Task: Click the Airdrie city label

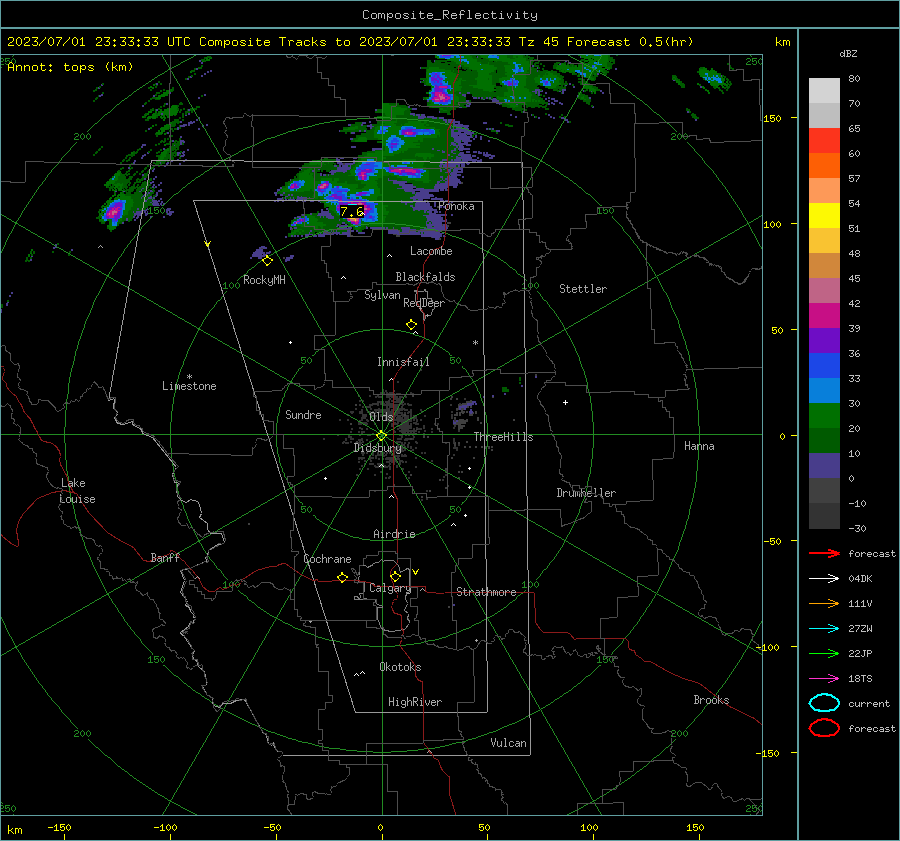Action: tap(394, 534)
